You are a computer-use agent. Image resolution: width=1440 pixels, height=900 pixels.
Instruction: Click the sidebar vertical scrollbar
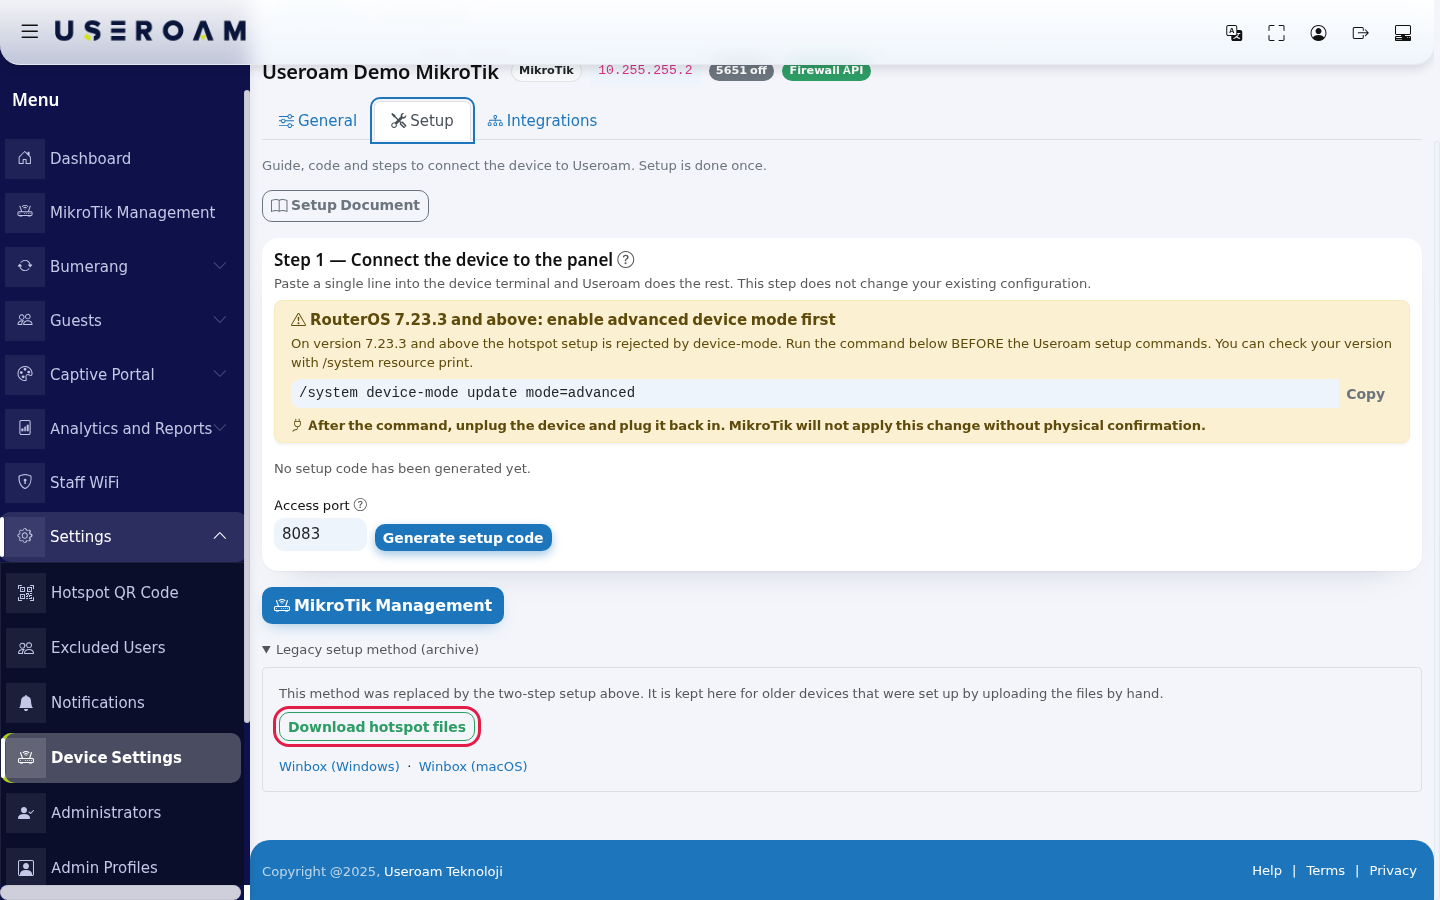246,405
